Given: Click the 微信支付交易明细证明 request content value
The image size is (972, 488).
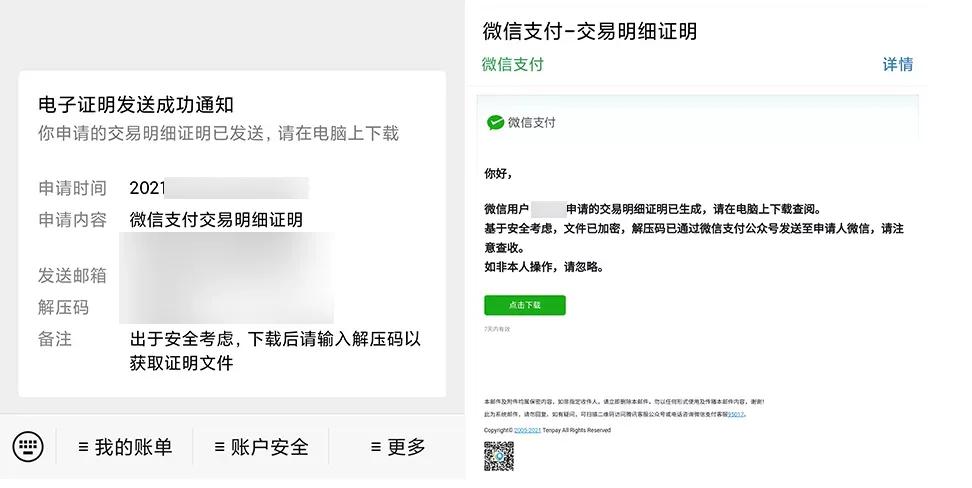Looking at the screenshot, I should click(216, 220).
